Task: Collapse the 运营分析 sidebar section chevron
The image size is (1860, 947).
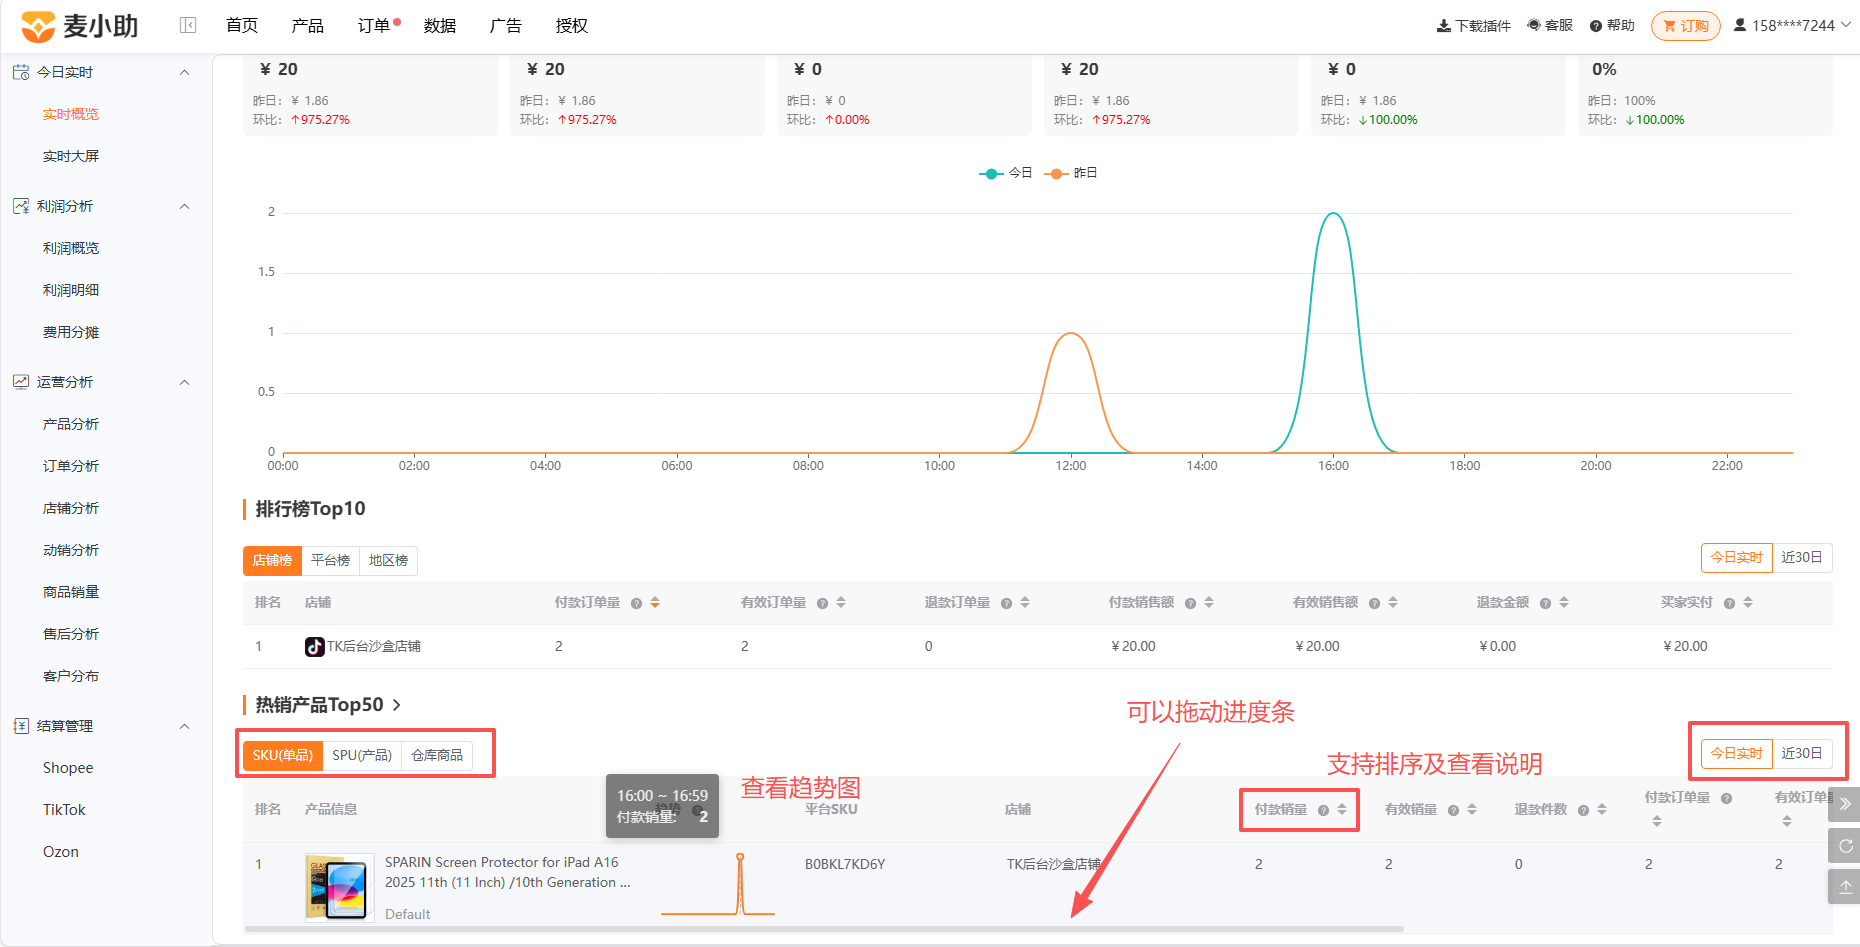Action: (184, 382)
